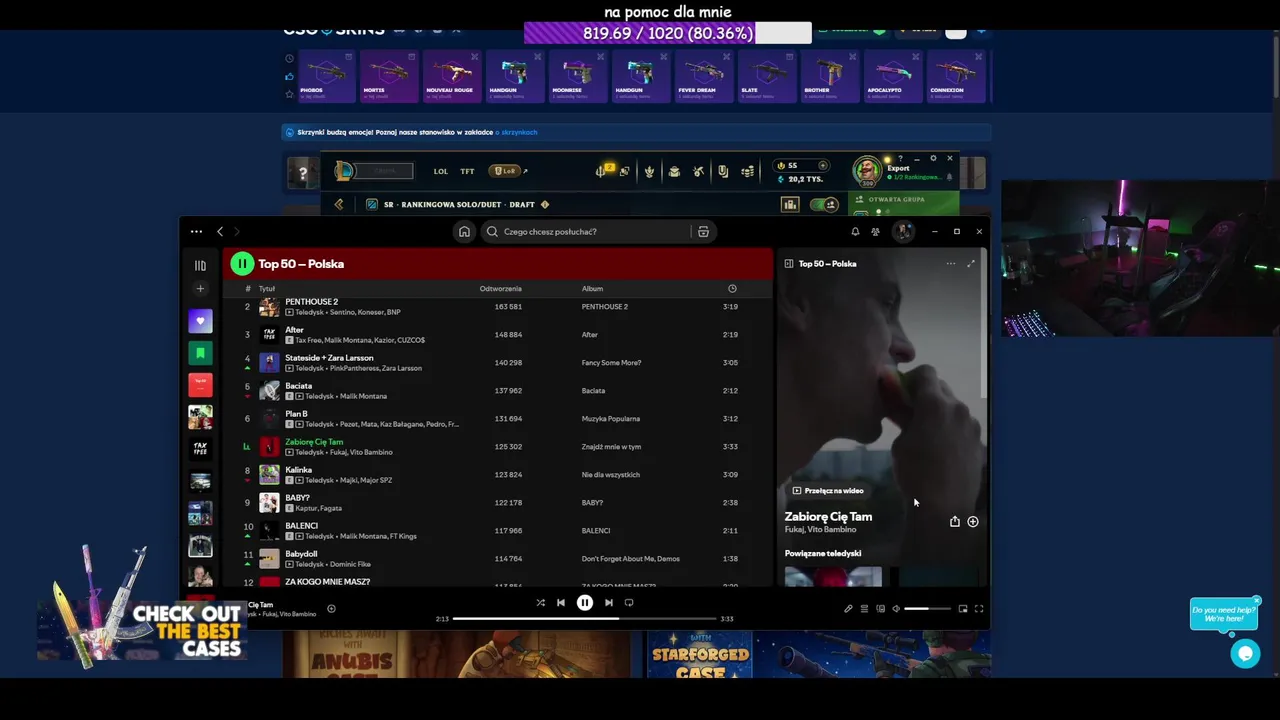Toggle shuffle in the player bar
The height and width of the screenshot is (720, 1280).
pos(540,603)
